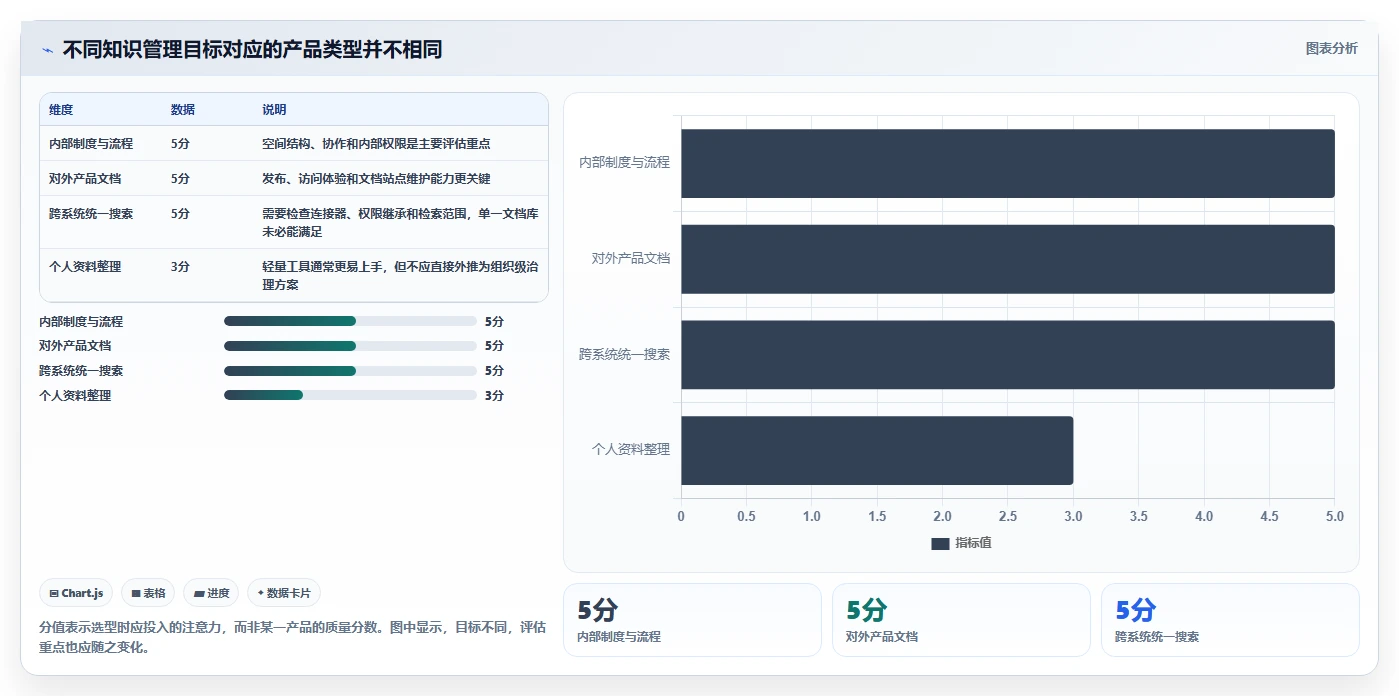Click the 个人资料整理 chart bar
Image resolution: width=1399 pixels, height=696 pixels.
click(x=877, y=451)
